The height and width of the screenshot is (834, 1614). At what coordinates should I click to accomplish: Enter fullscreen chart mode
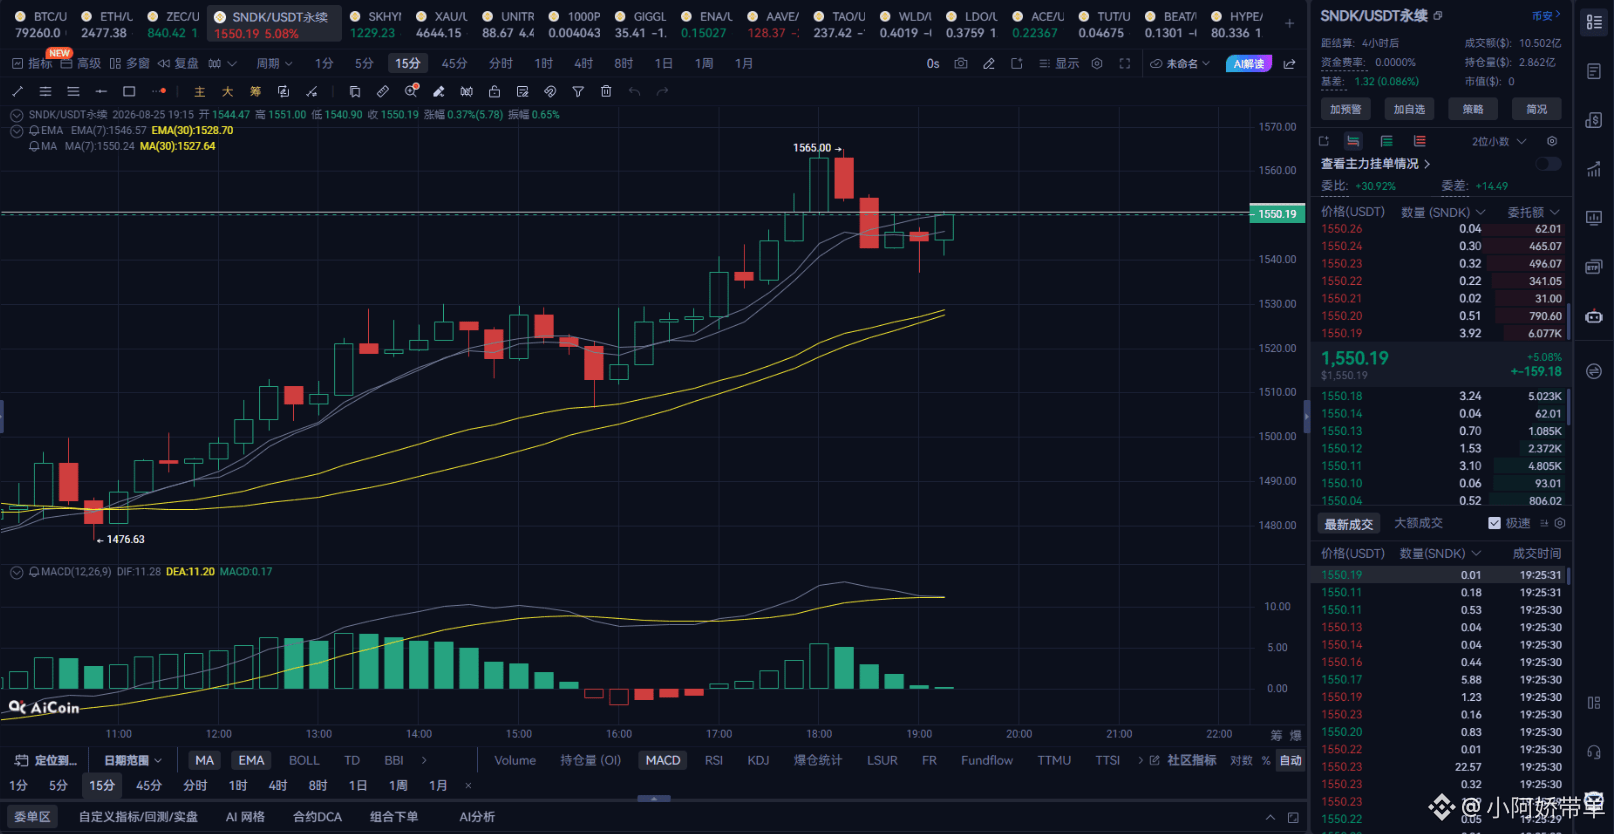1125,63
